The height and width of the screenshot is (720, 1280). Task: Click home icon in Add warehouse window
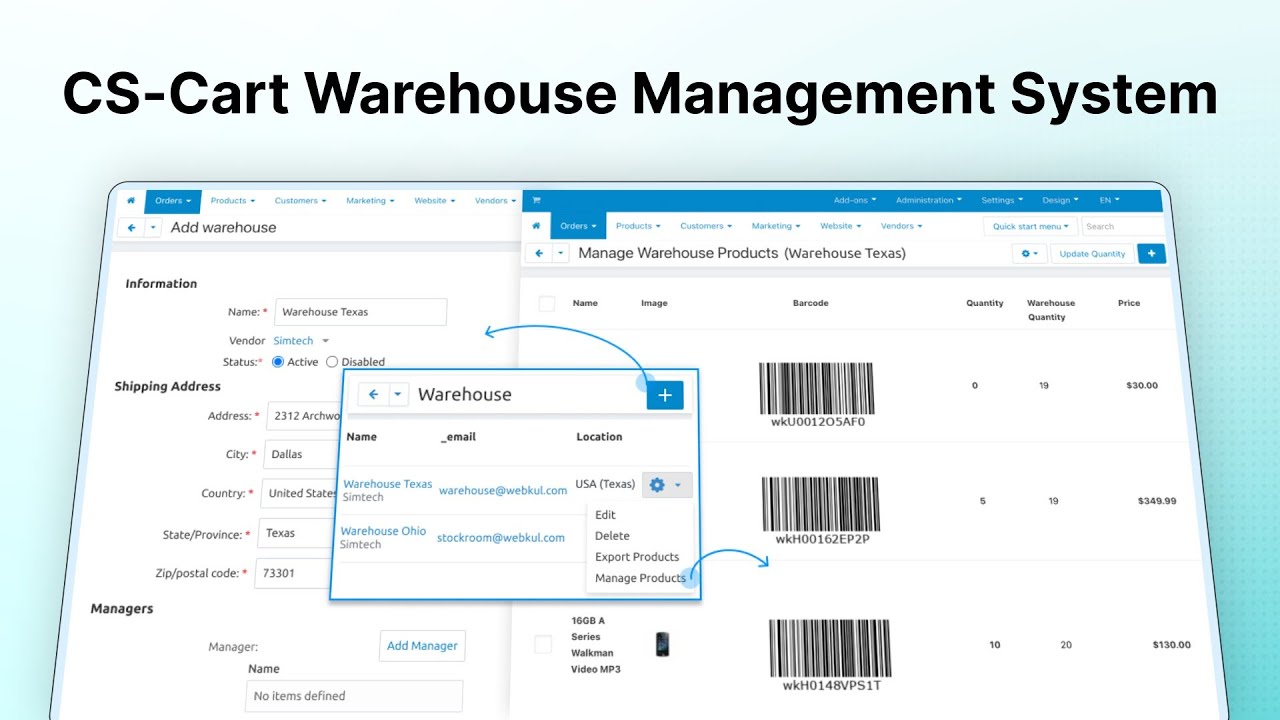click(x=131, y=201)
